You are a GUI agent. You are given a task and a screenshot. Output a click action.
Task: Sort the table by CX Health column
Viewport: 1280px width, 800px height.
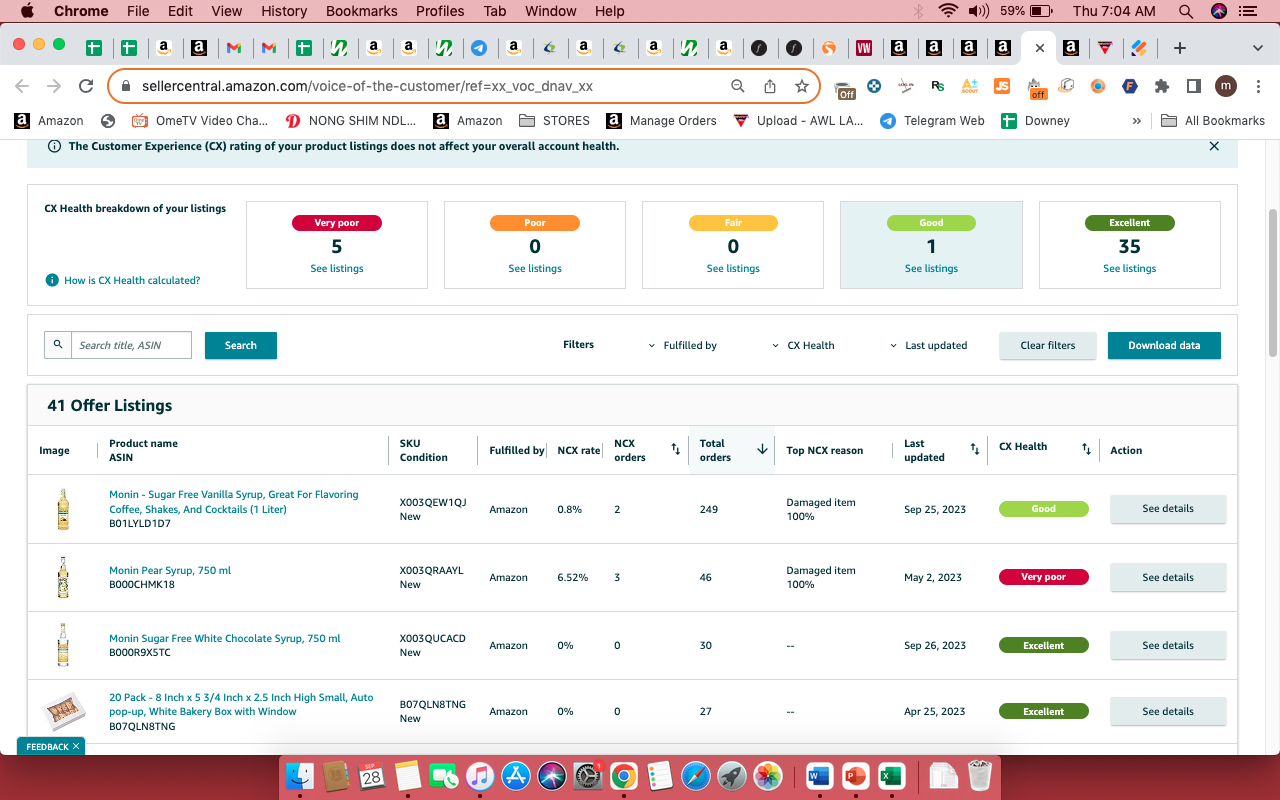[1086, 449]
